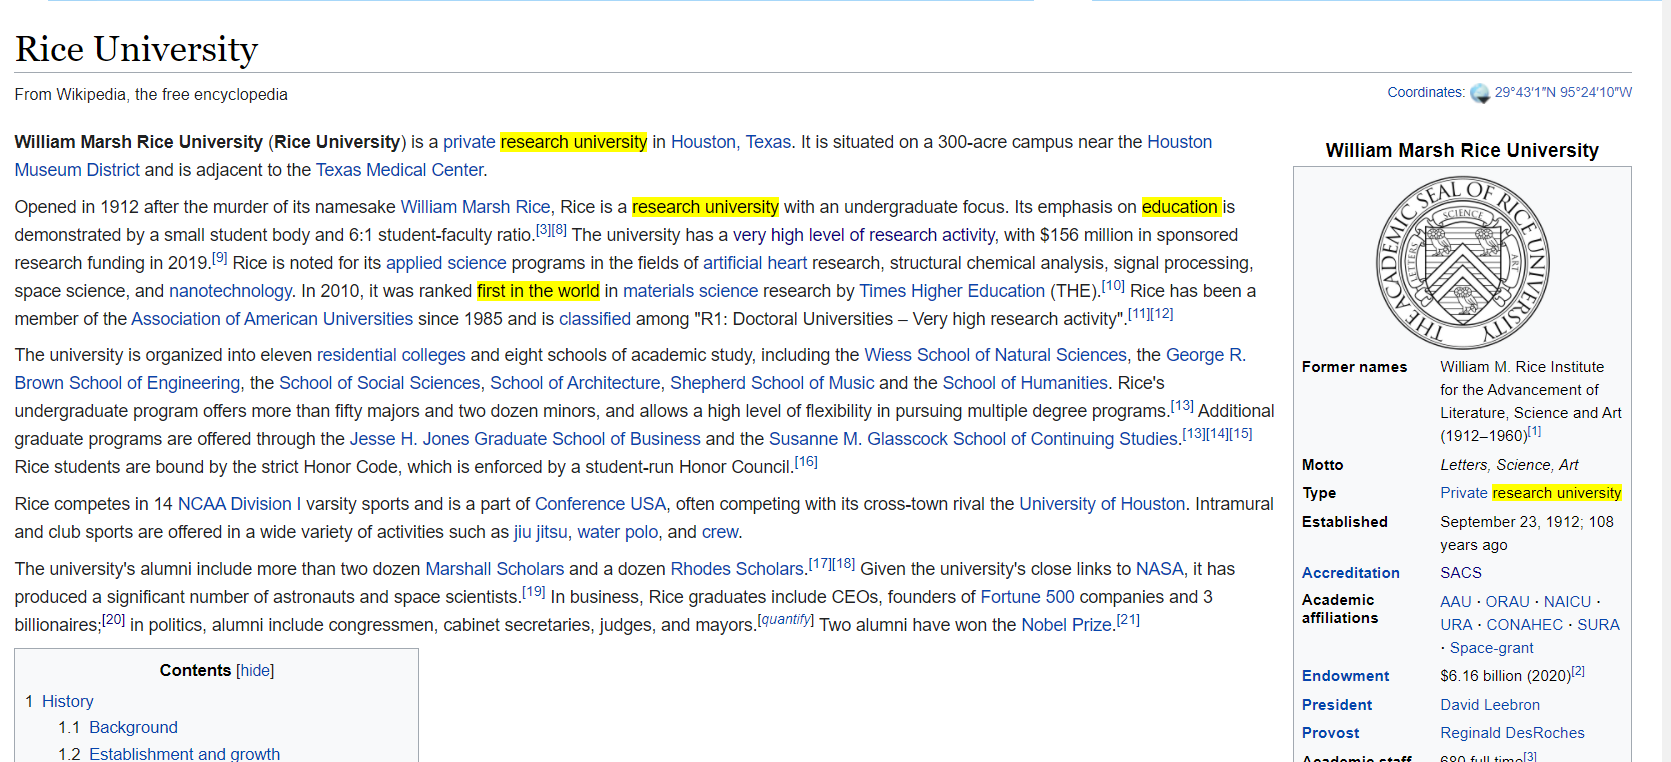Open the water polo link
The width and height of the screenshot is (1671, 762).
click(x=617, y=532)
